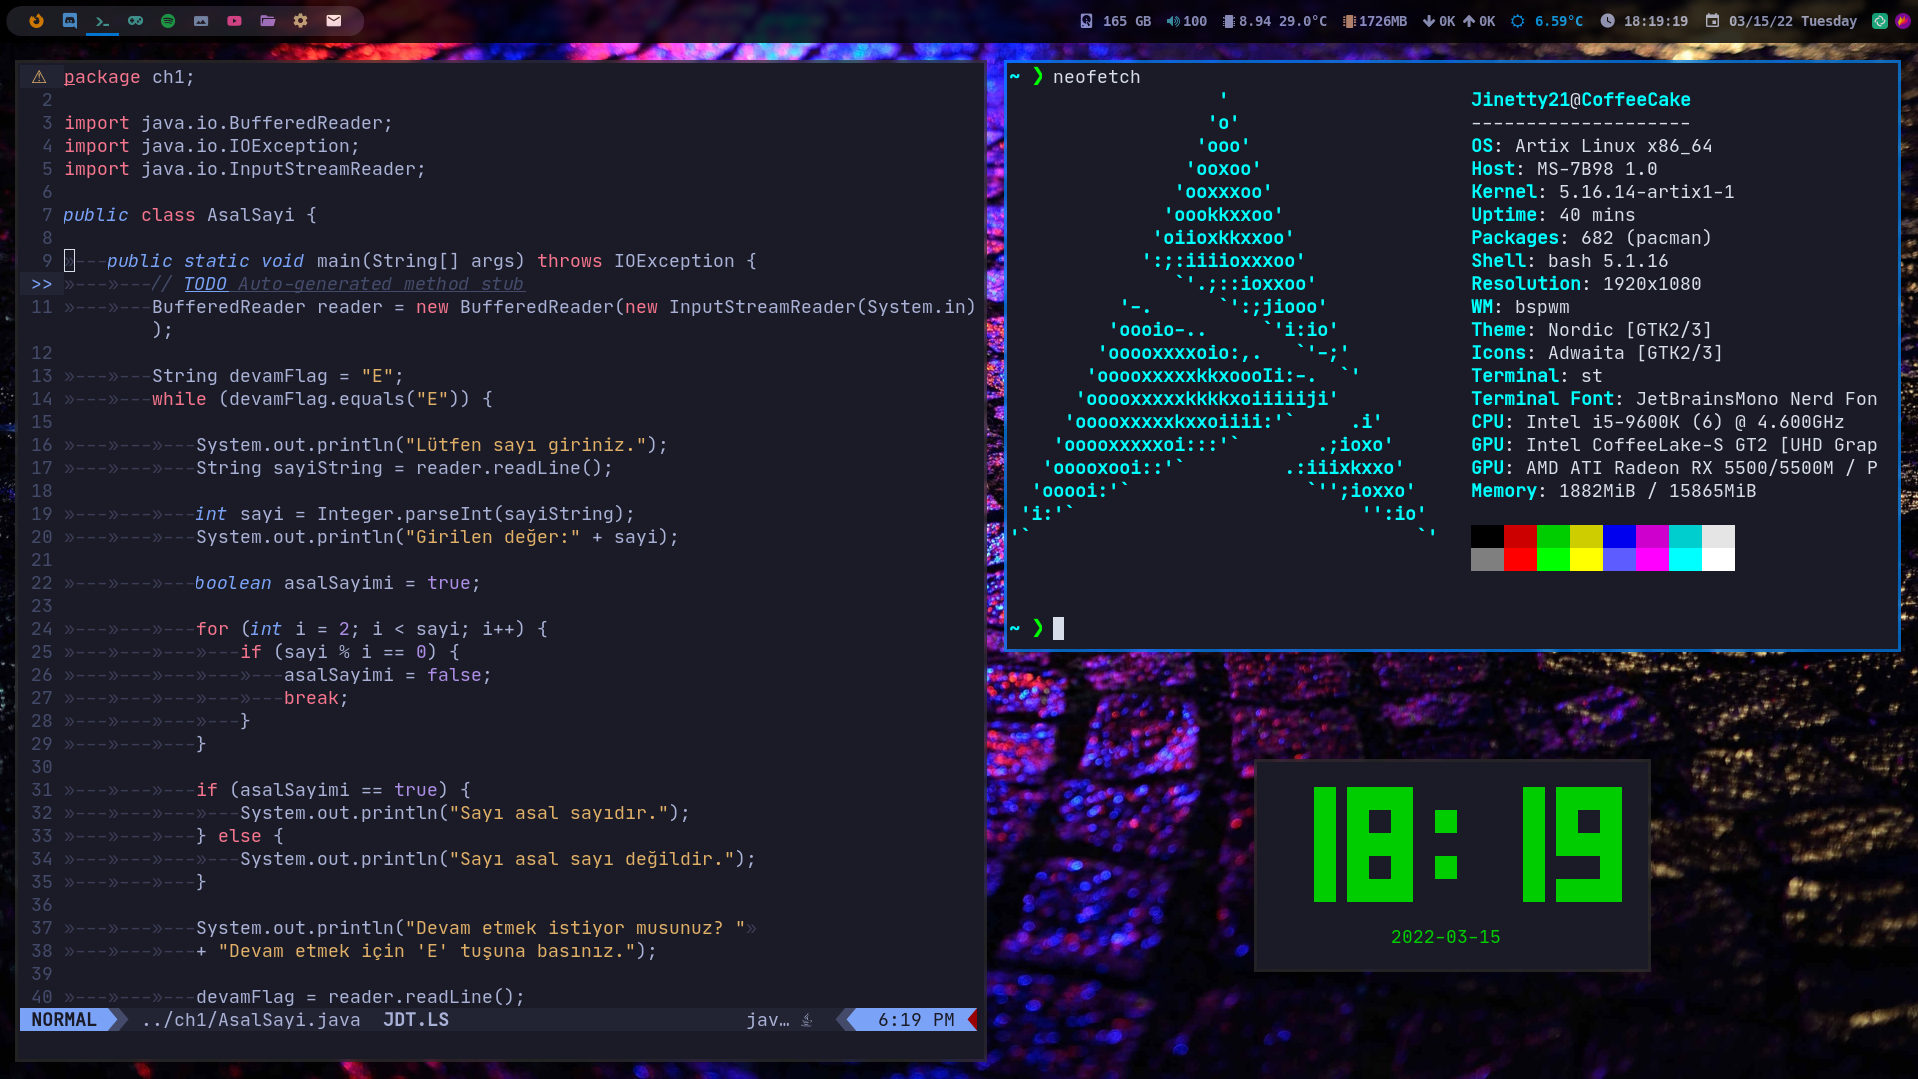
Task: Click the Resolution line showing 1920x1080
Action: (x=1586, y=284)
